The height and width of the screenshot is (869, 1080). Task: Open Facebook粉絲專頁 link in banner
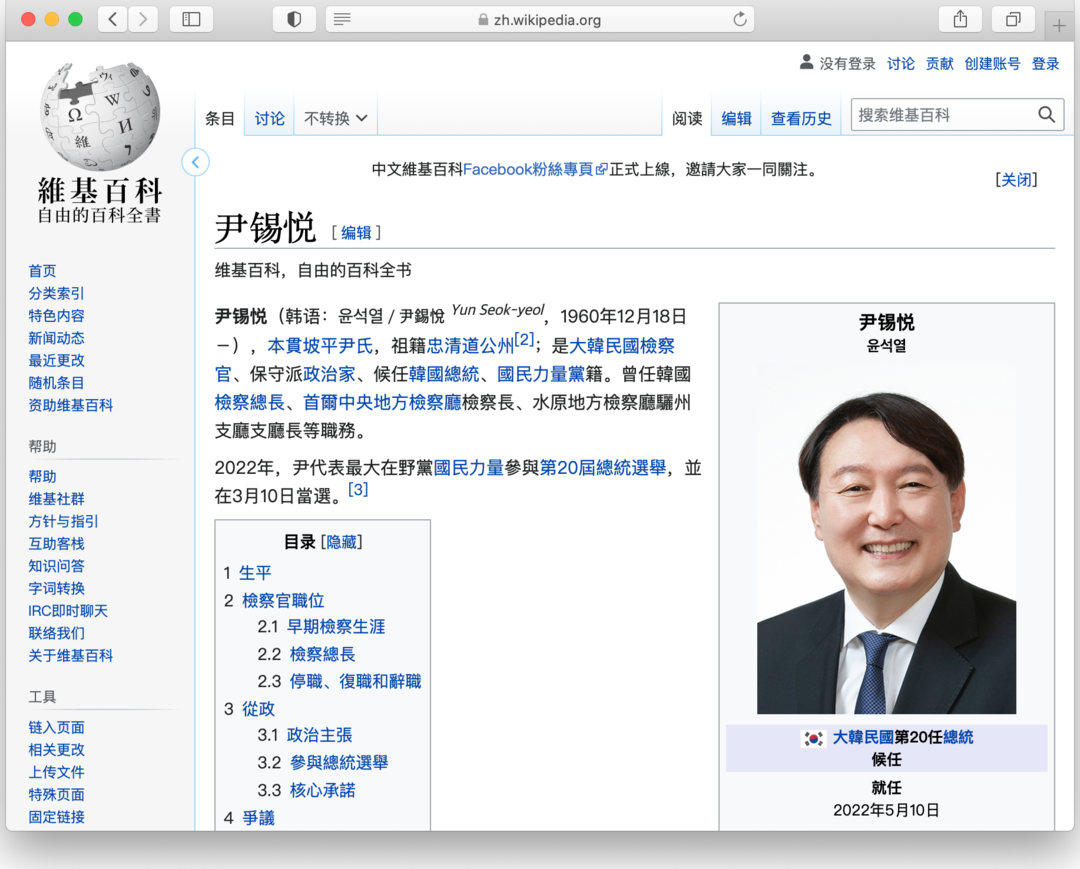tap(528, 169)
